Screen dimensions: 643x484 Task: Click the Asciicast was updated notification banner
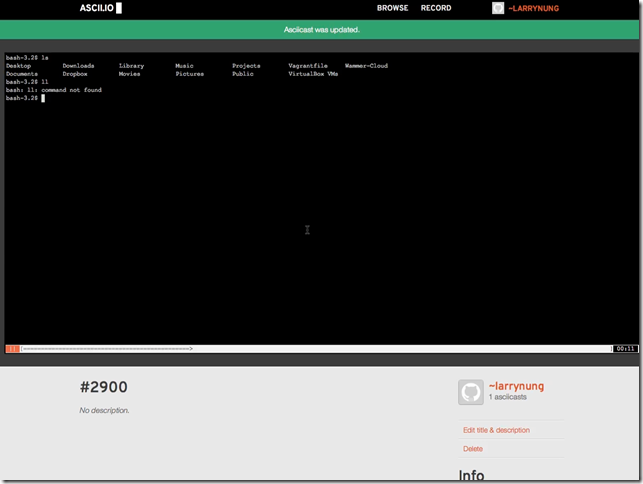pos(320,30)
